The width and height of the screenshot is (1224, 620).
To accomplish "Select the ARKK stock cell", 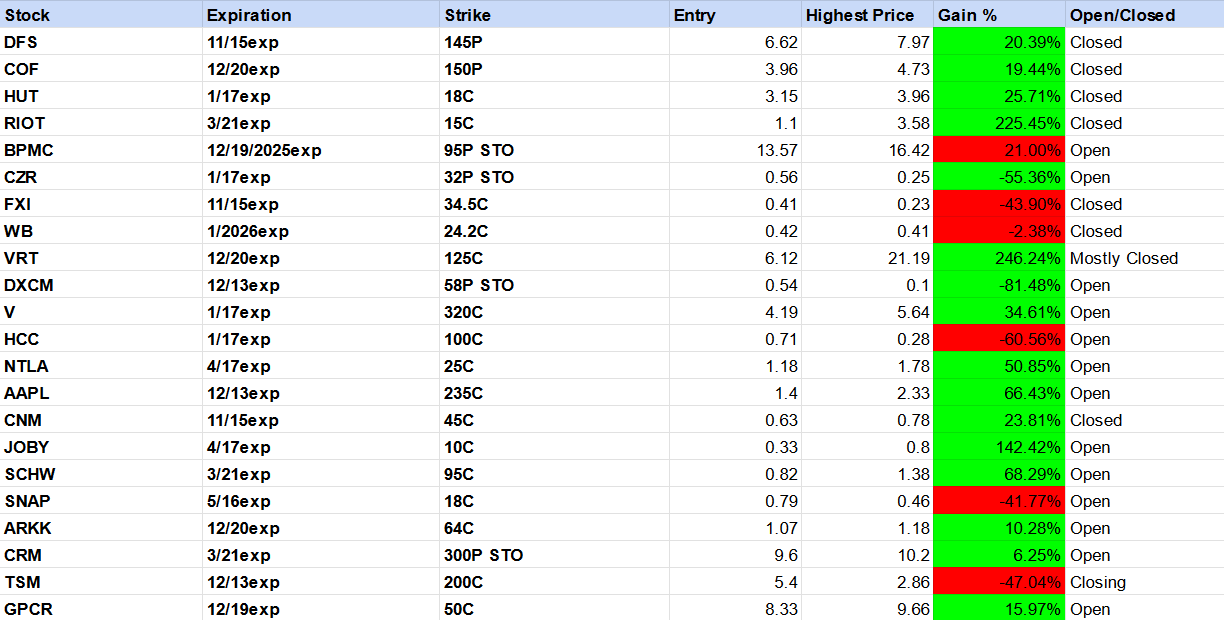I will pos(101,528).
